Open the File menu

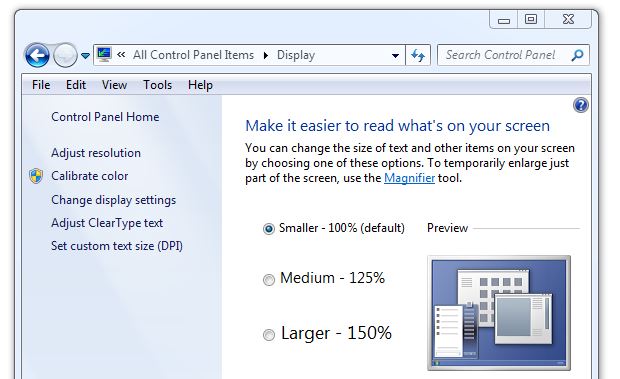point(41,85)
